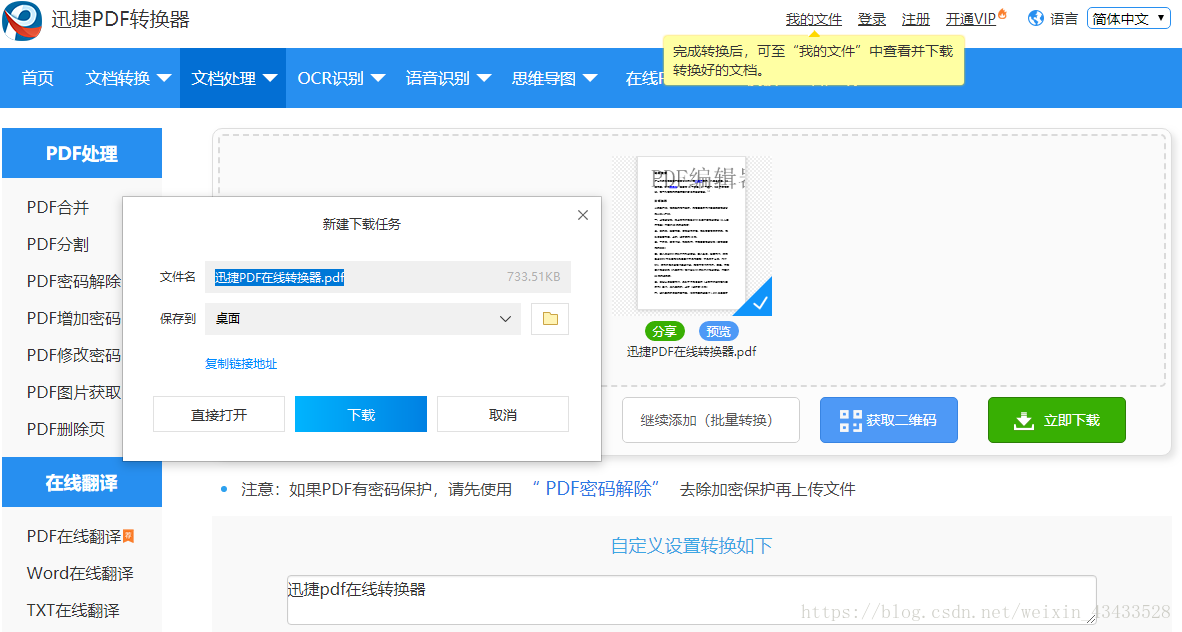This screenshot has height=632, width=1182.
Task: Click the 取消 button
Action: click(503, 415)
